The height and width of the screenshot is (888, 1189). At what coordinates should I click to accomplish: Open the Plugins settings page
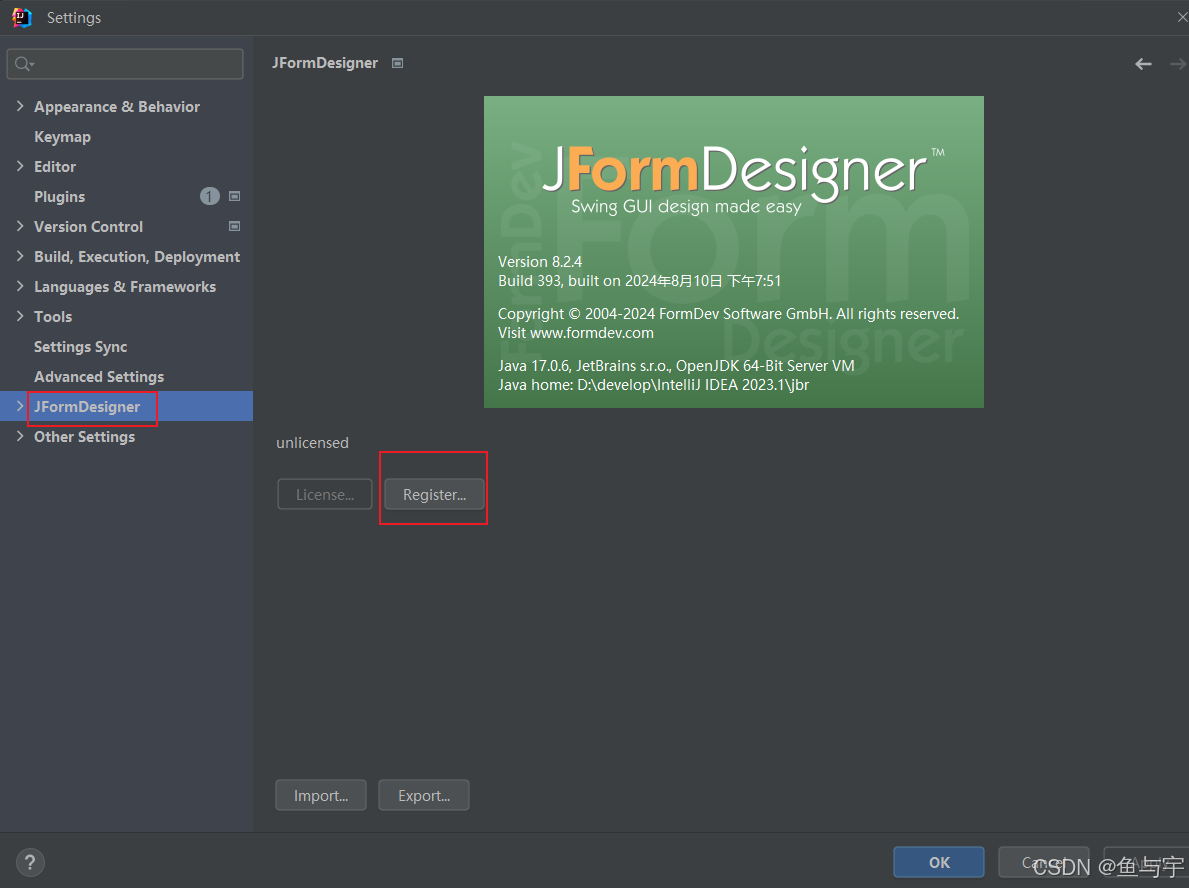[59, 196]
